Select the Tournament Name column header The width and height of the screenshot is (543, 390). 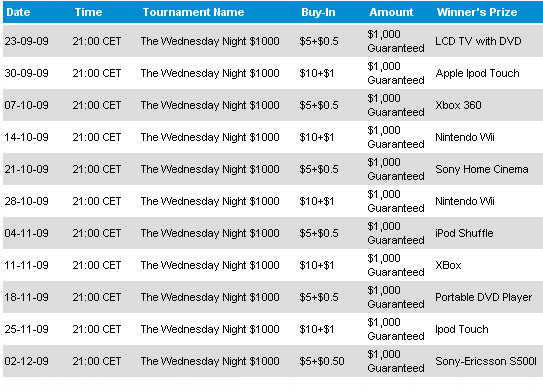(x=193, y=12)
